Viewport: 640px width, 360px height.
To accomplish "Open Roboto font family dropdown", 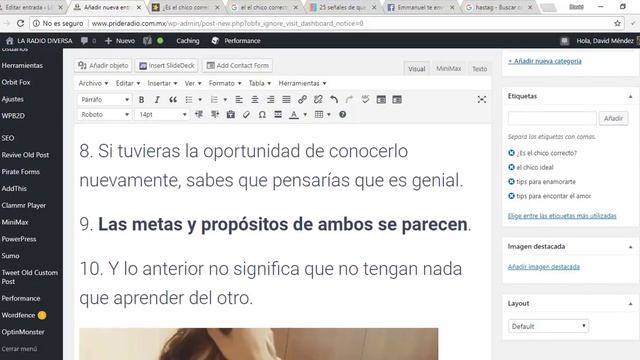I will (x=104, y=115).
